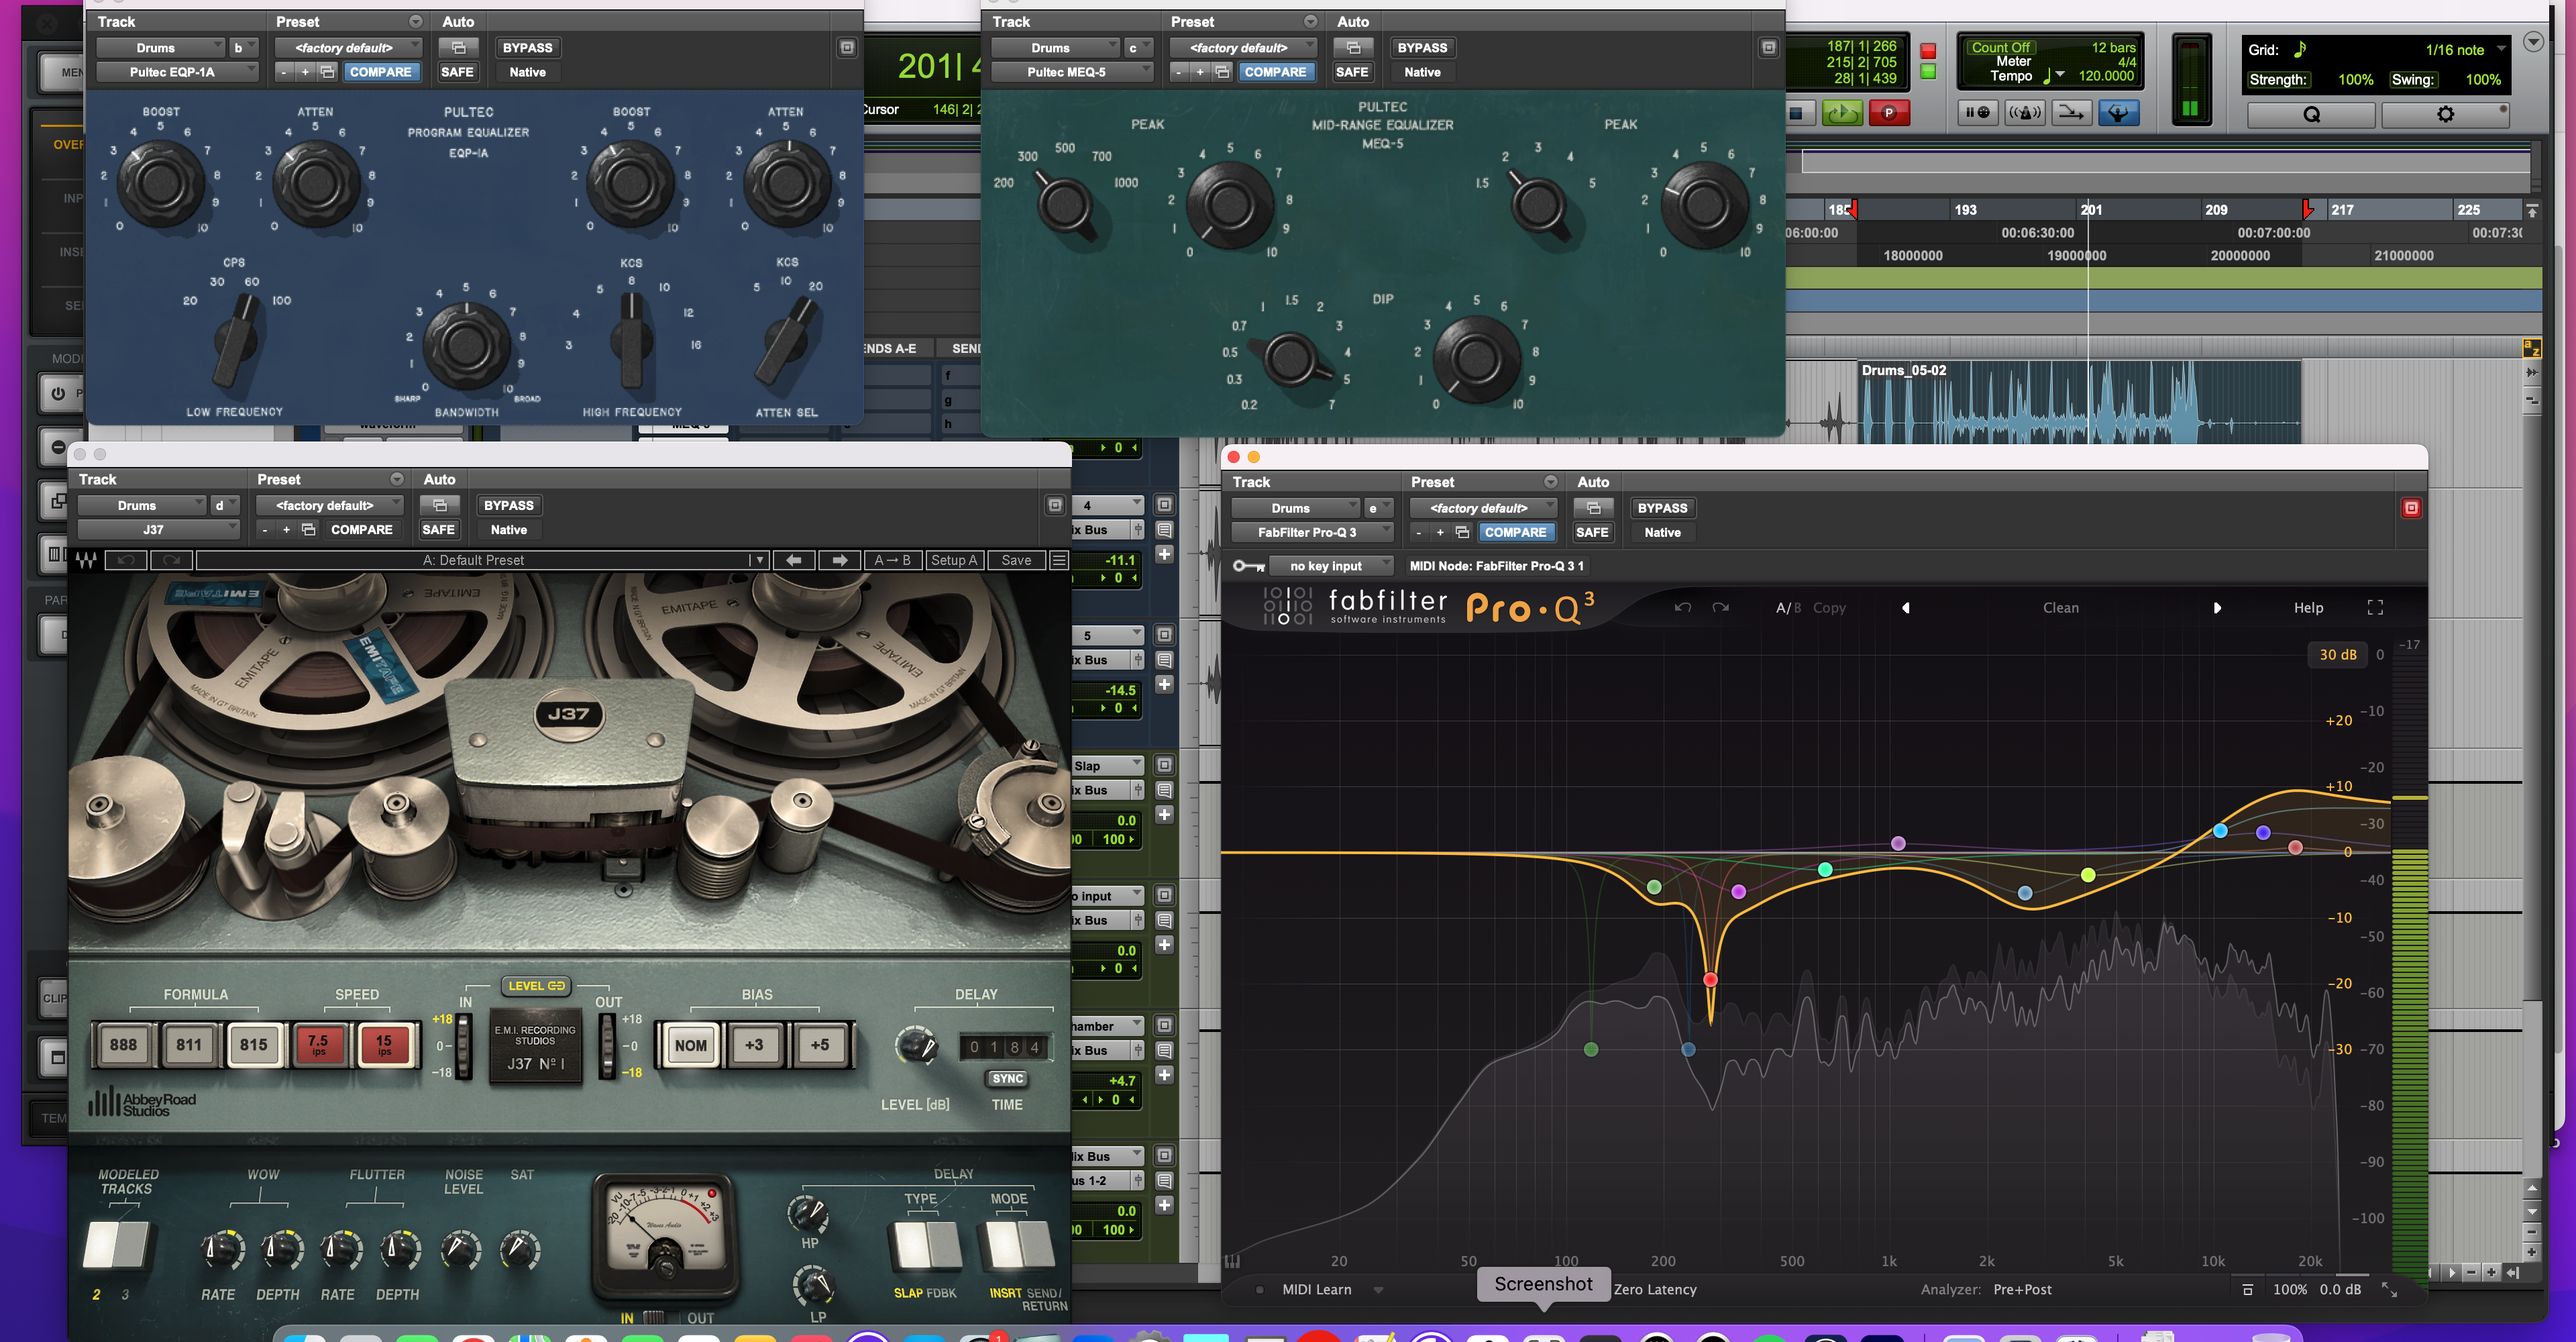Toggle the J37 LEVEL link button
This screenshot has height=1342, width=2576.
[536, 985]
